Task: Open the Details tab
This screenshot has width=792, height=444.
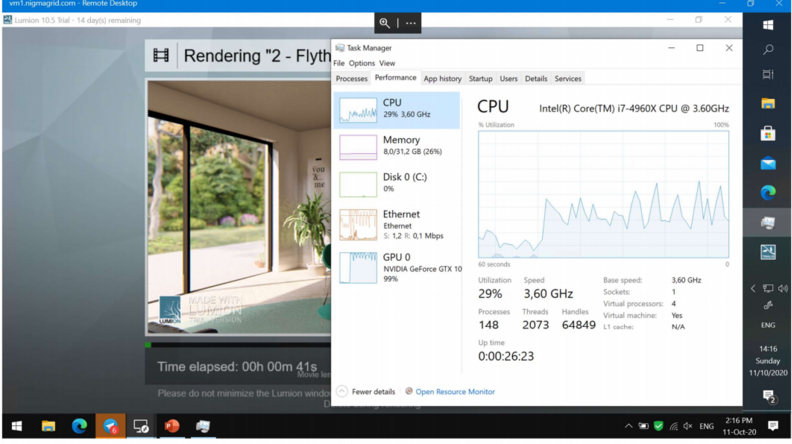Action: [x=536, y=79]
